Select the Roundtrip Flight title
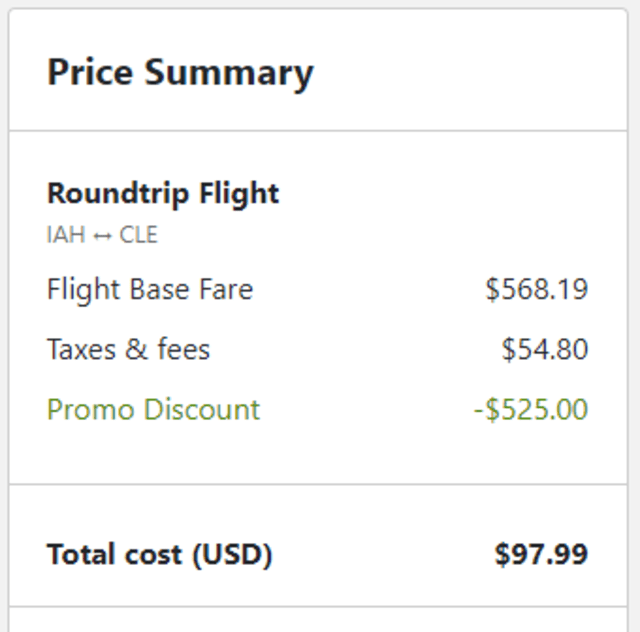 [163, 193]
